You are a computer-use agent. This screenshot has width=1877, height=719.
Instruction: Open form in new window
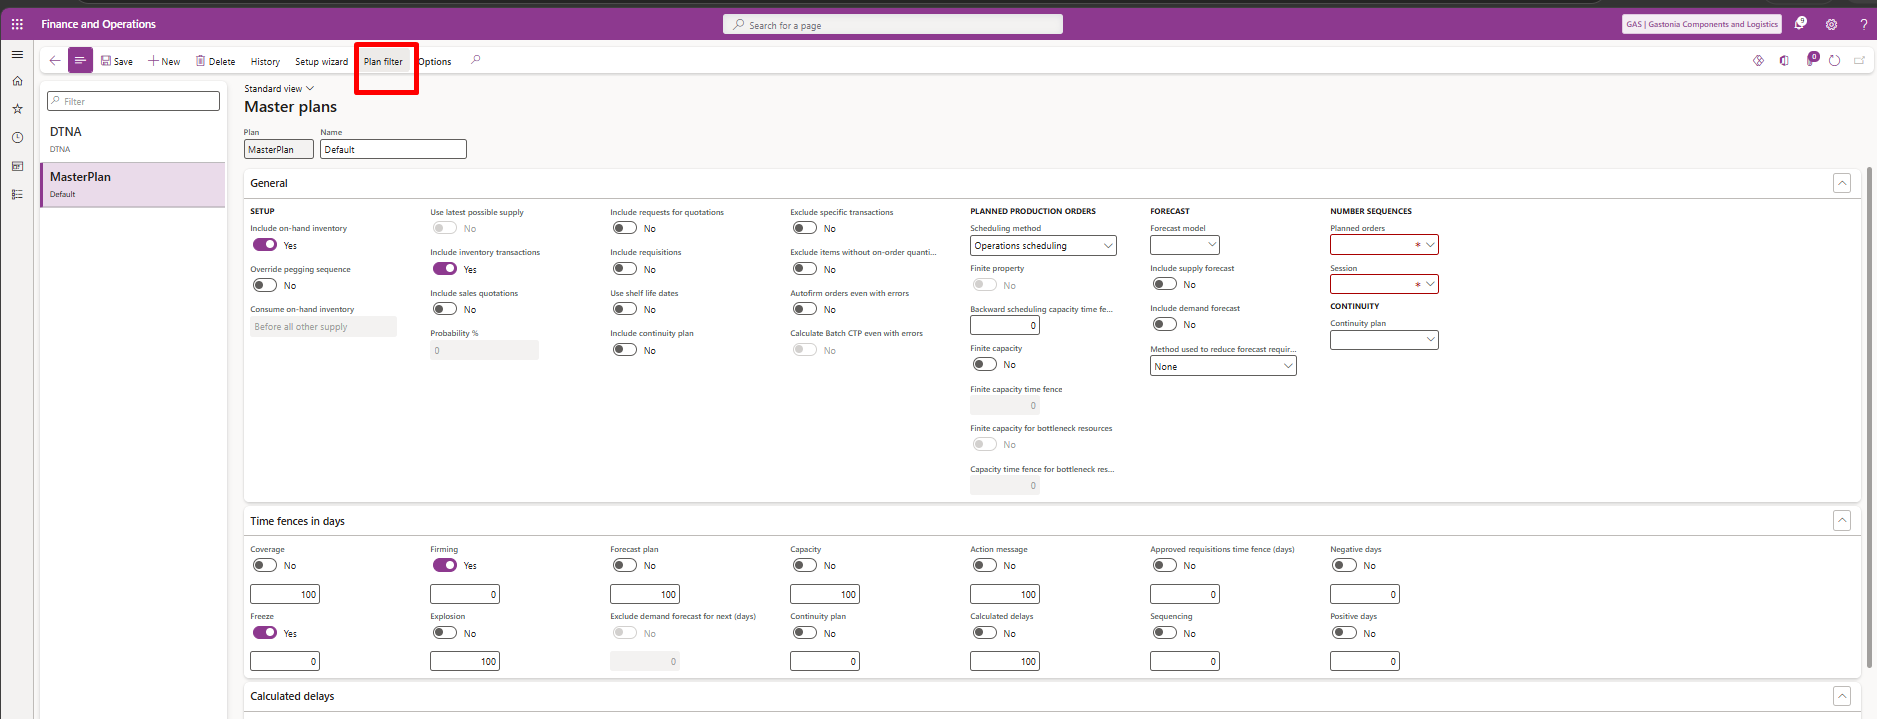[x=1859, y=61]
